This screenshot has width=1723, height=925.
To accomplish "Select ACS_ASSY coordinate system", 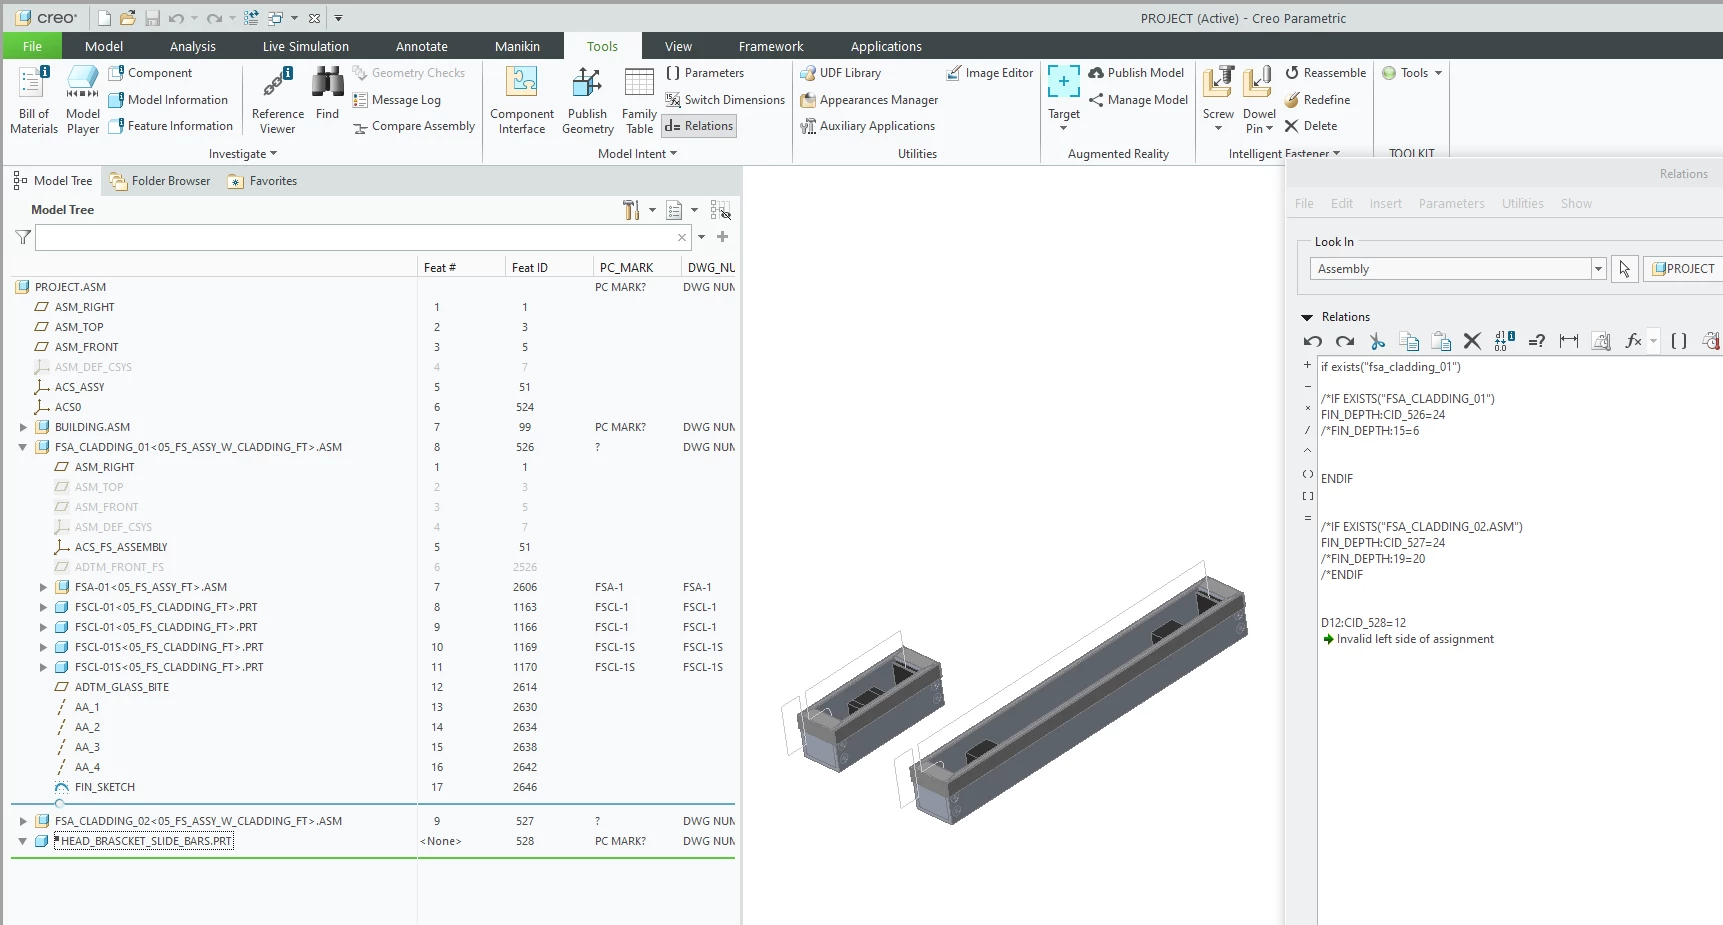I will tap(80, 387).
